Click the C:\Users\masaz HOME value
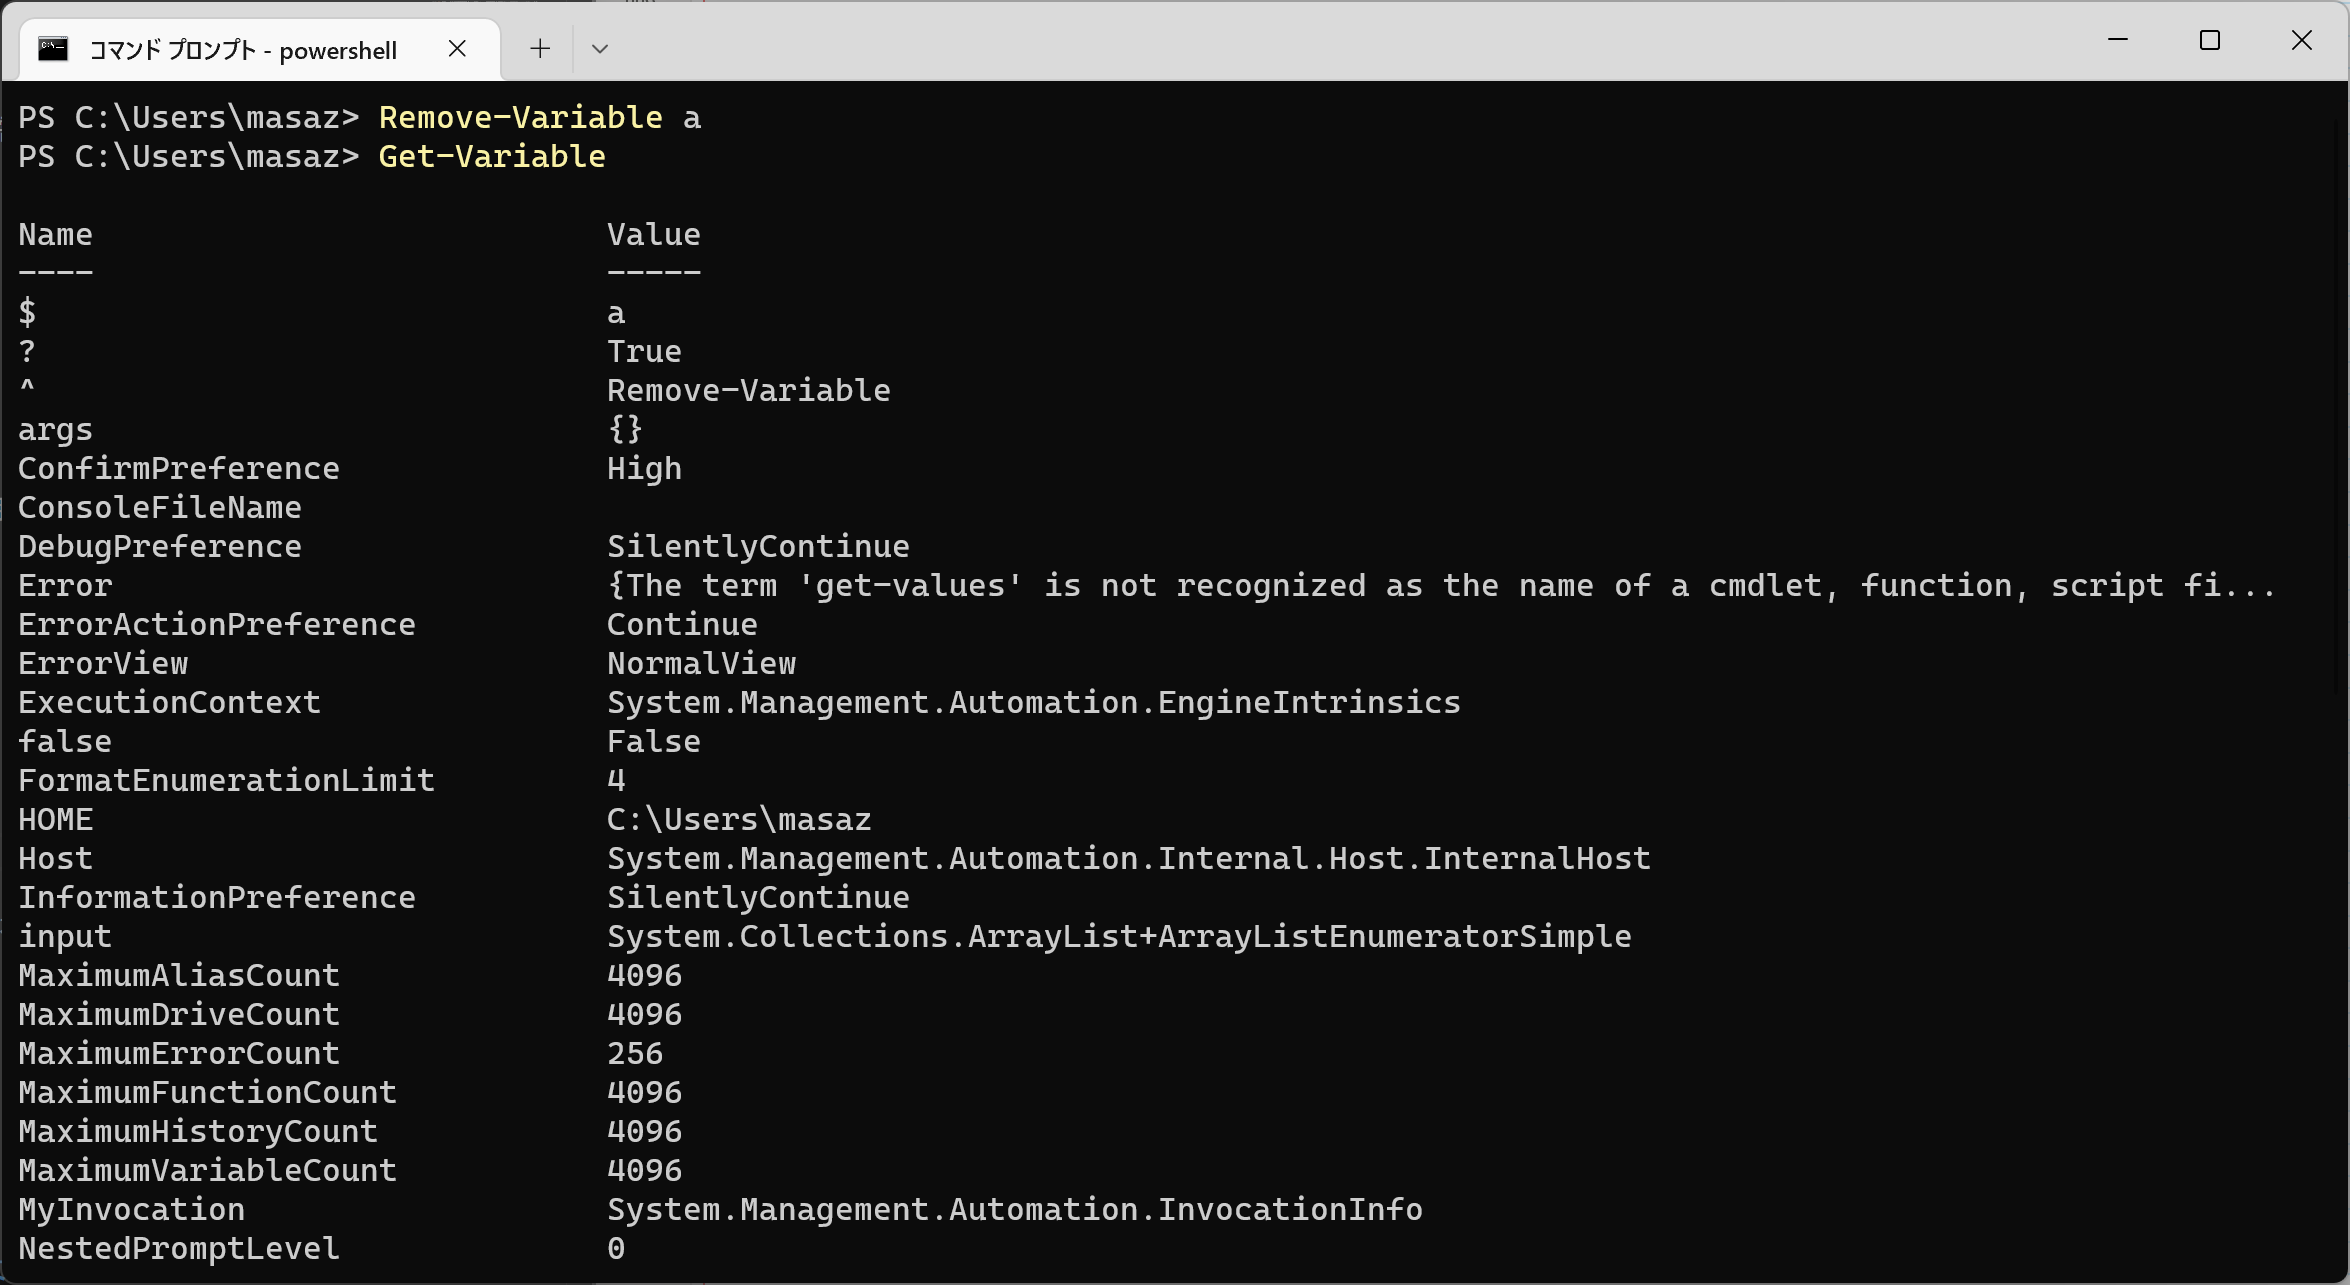The image size is (2350, 1285). pos(739,820)
